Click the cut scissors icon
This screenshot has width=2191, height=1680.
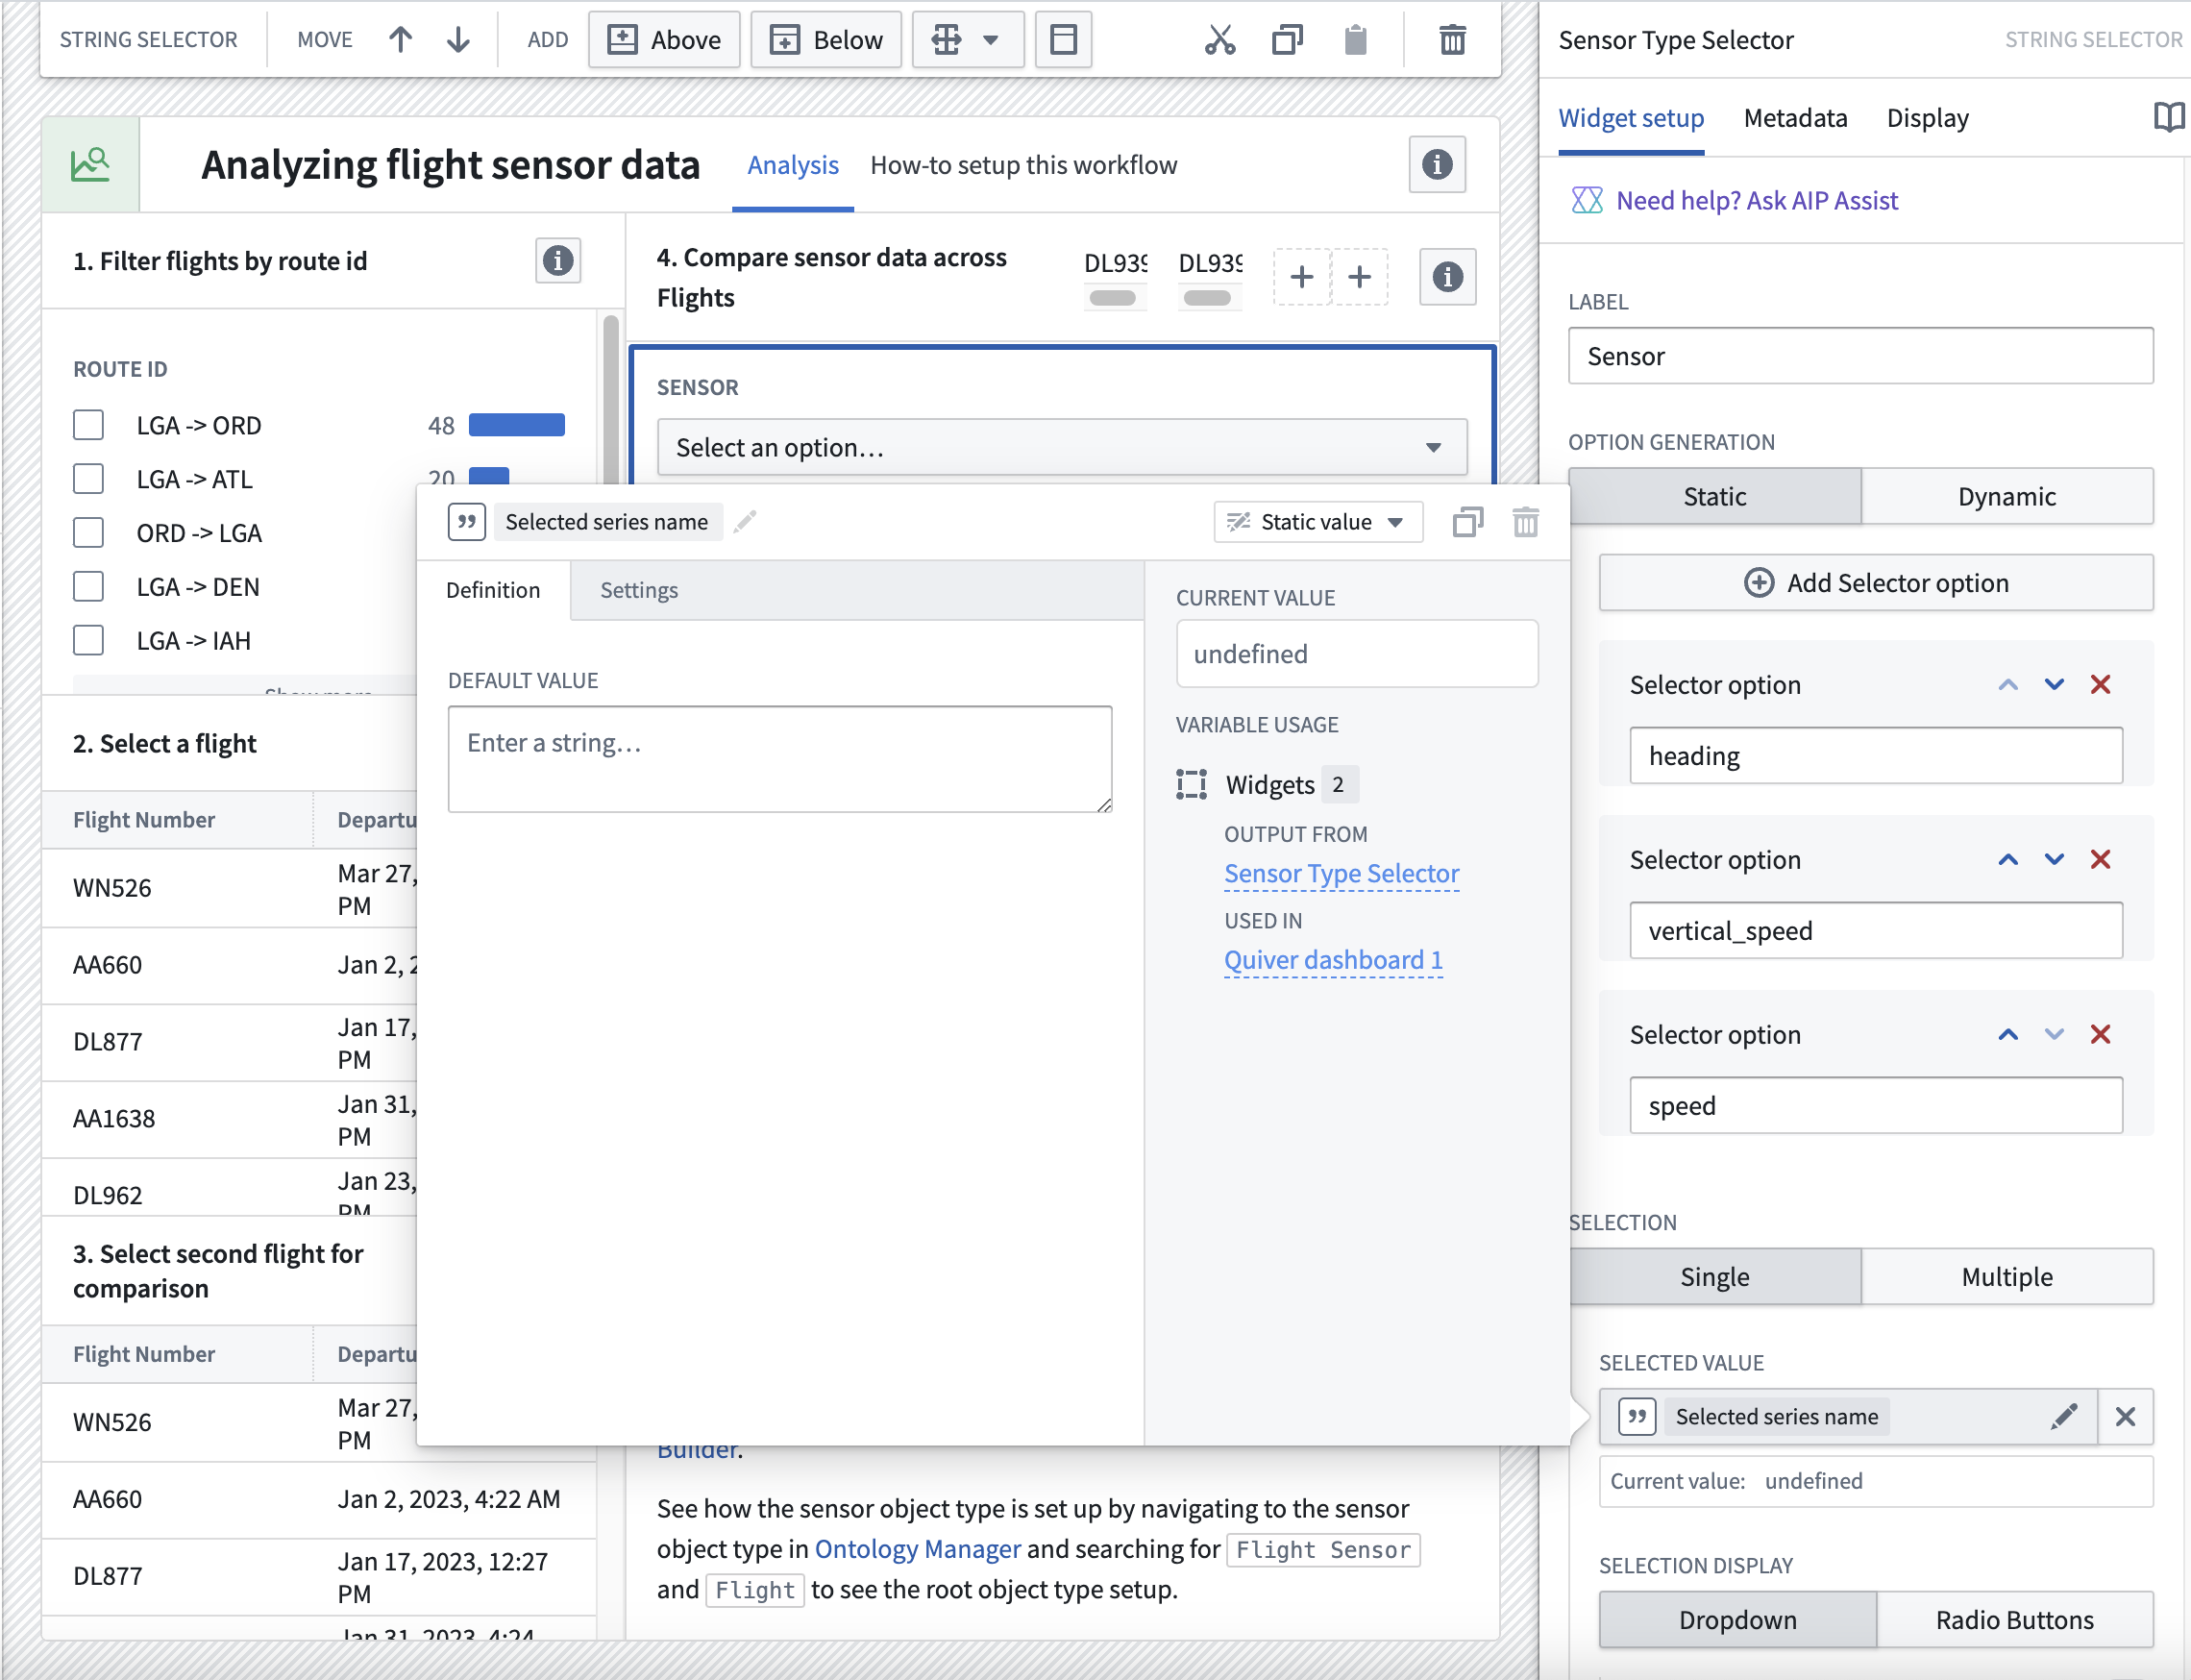click(1219, 40)
